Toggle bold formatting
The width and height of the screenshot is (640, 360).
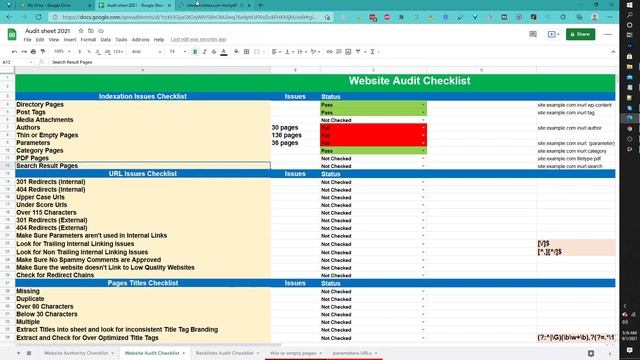click(x=195, y=52)
